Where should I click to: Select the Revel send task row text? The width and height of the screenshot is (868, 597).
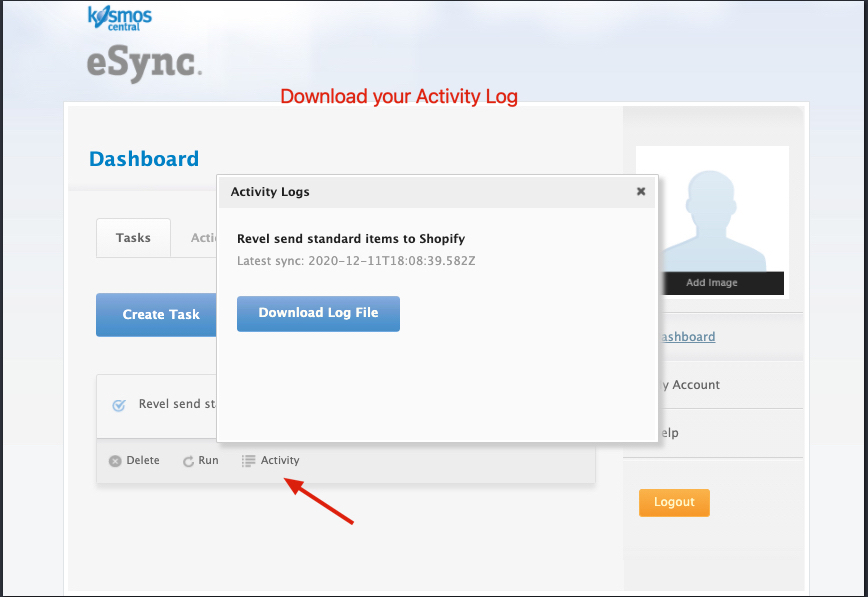point(177,404)
